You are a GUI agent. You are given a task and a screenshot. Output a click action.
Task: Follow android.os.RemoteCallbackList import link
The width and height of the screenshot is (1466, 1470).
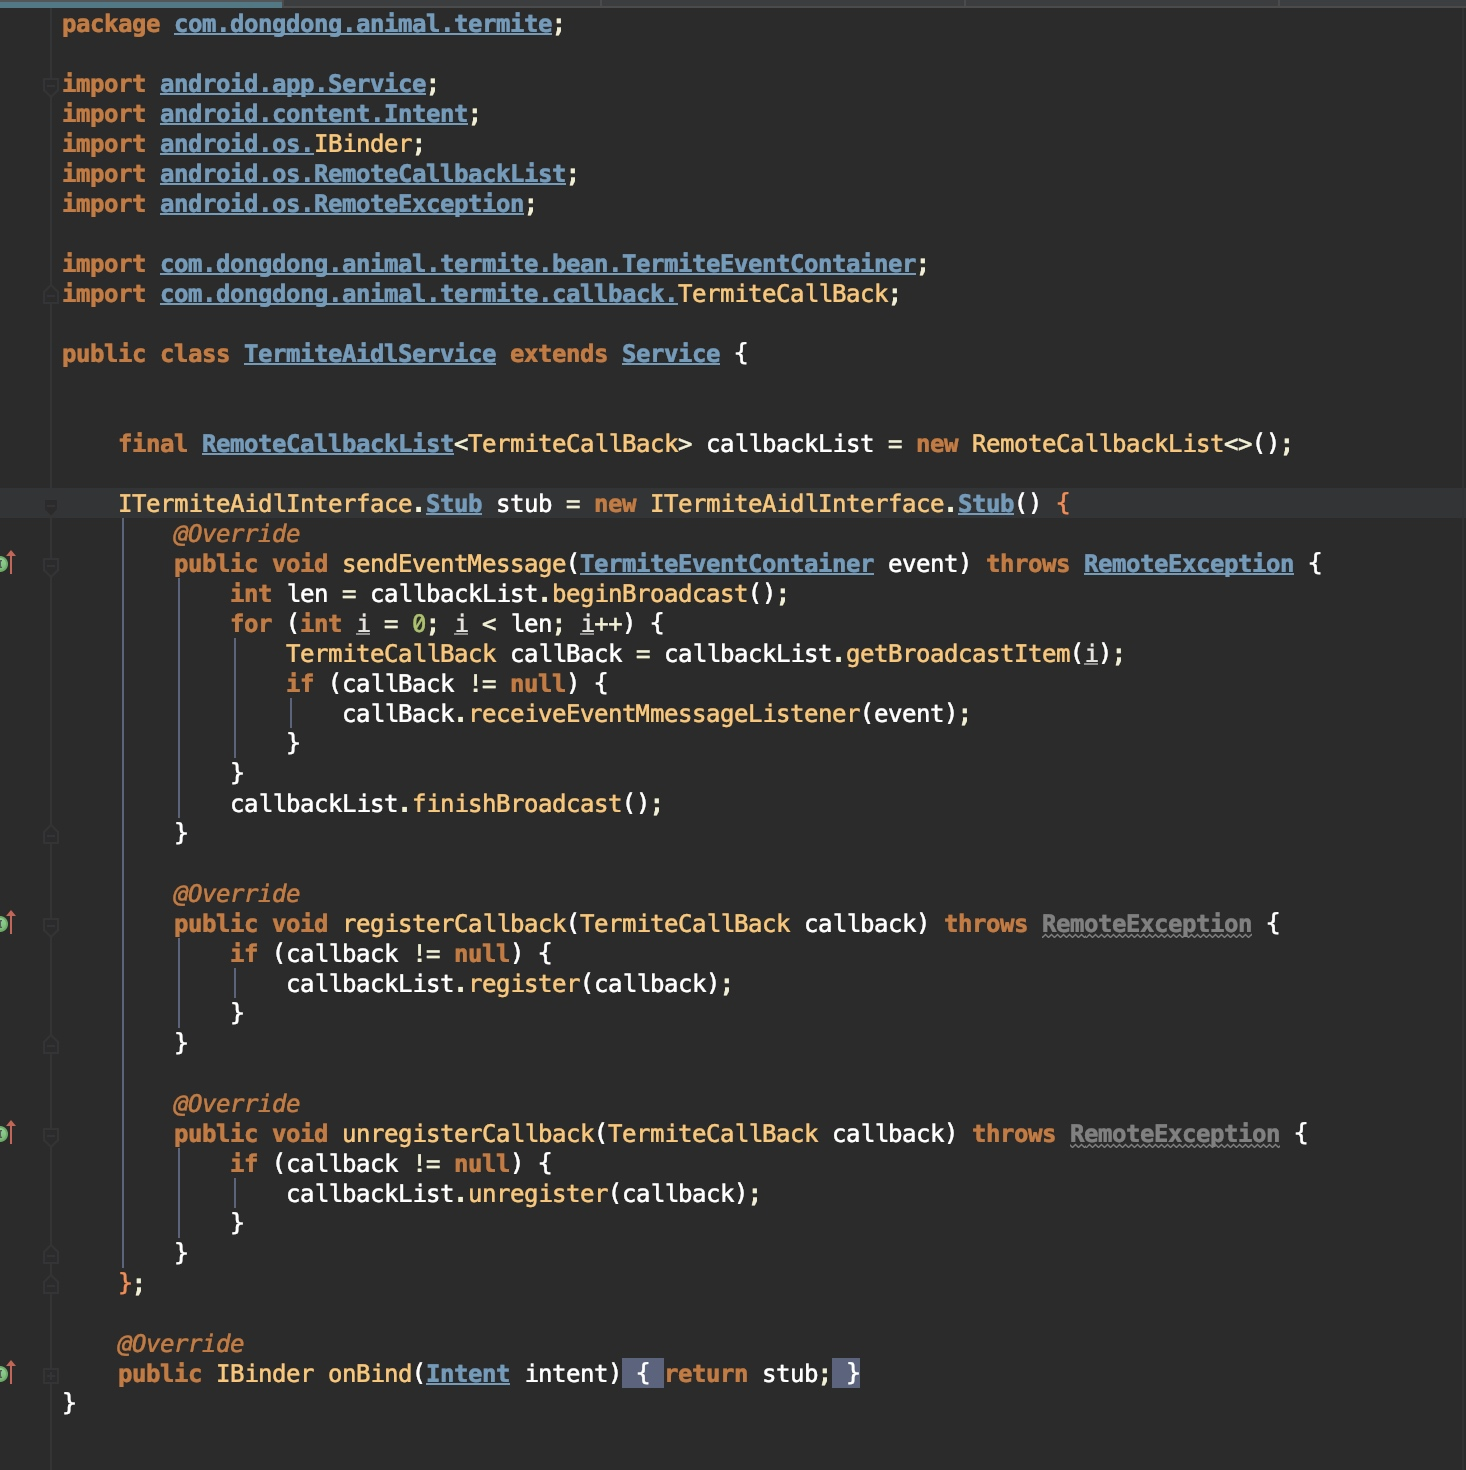(363, 174)
